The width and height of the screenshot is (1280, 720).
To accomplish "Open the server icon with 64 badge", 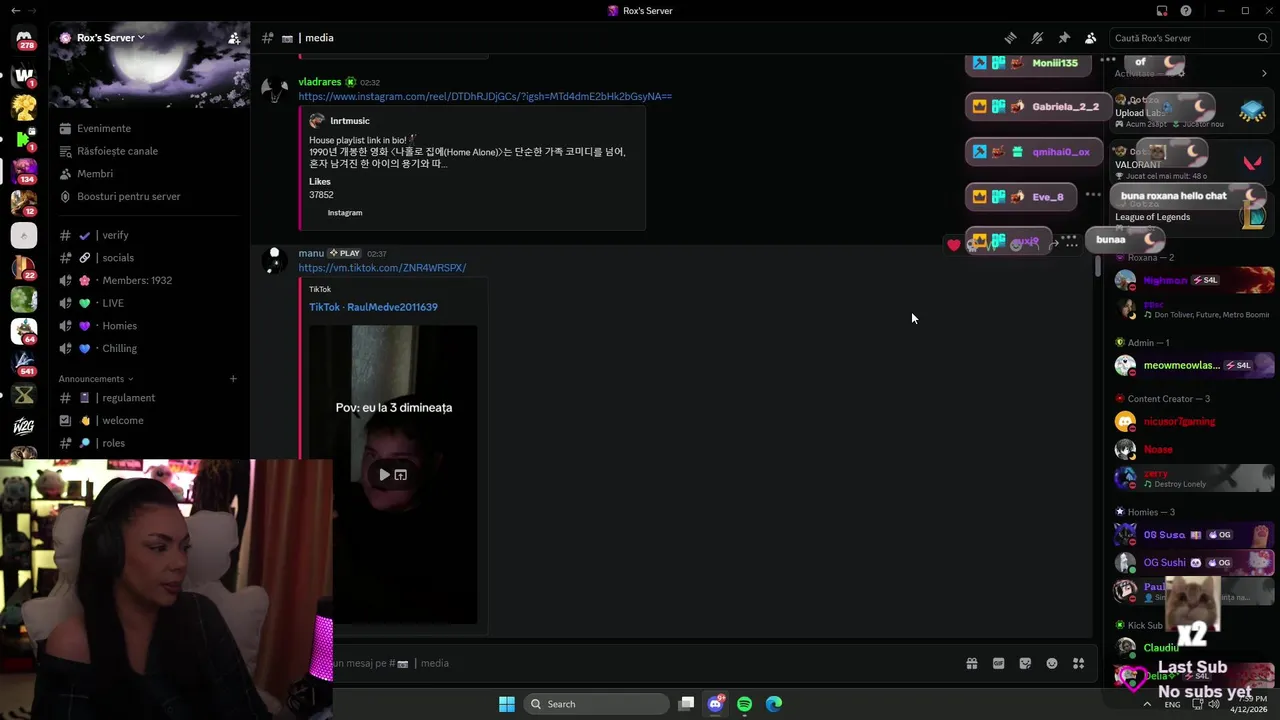I will tap(24, 331).
